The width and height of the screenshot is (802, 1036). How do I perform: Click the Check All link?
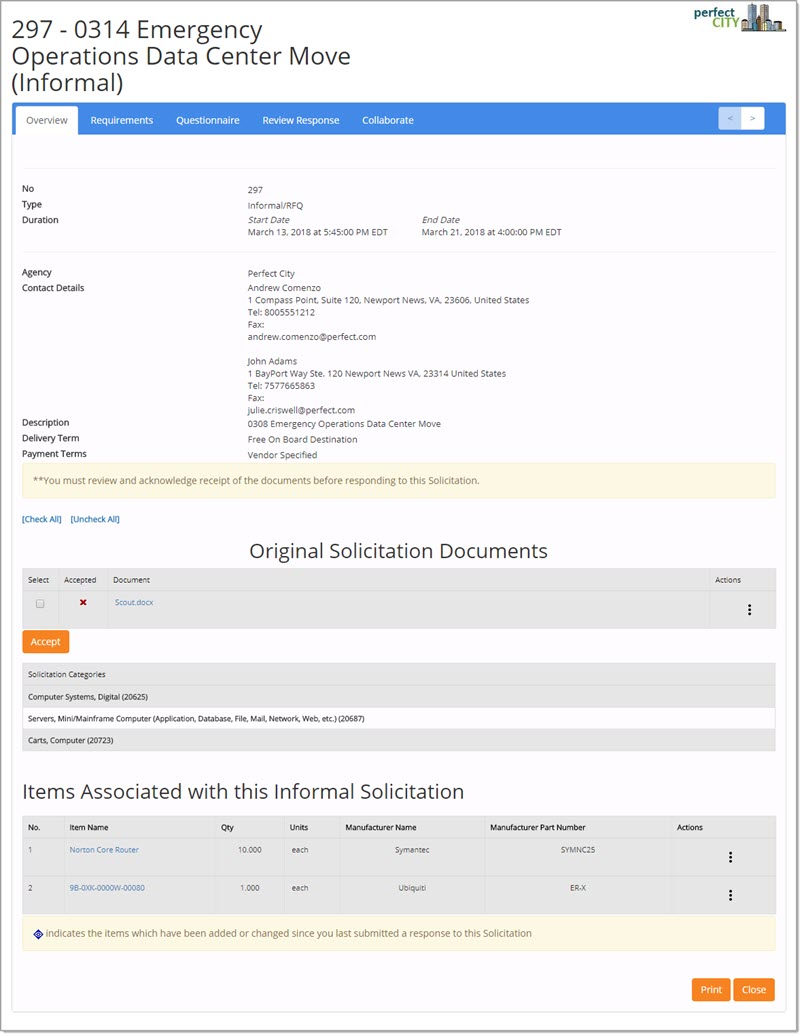[x=42, y=520]
